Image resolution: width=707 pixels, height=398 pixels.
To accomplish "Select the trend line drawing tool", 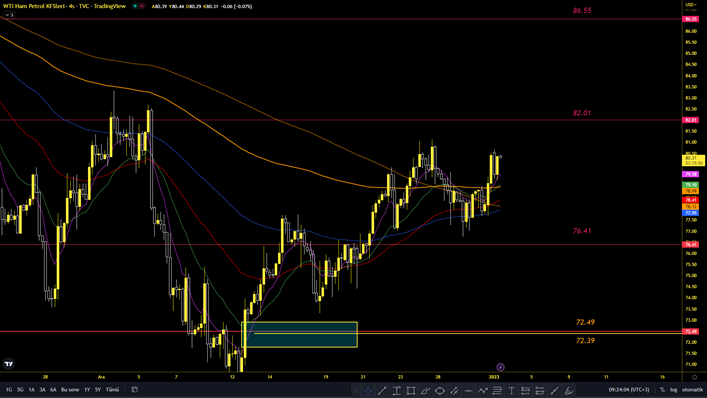I will pos(382,390).
